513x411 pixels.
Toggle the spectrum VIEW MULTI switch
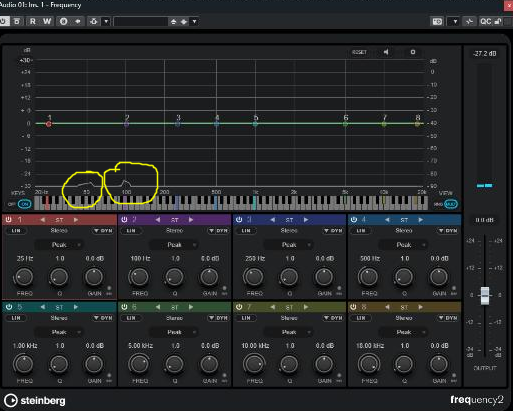click(x=451, y=204)
